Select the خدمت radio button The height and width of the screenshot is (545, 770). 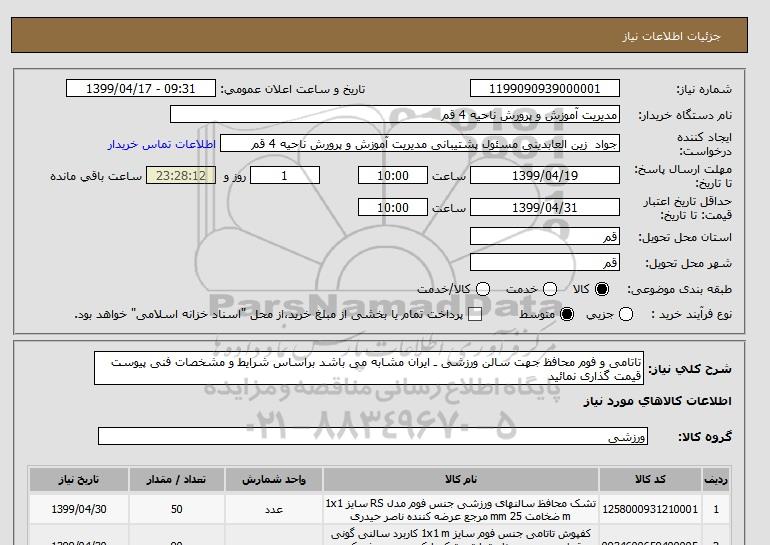point(550,289)
